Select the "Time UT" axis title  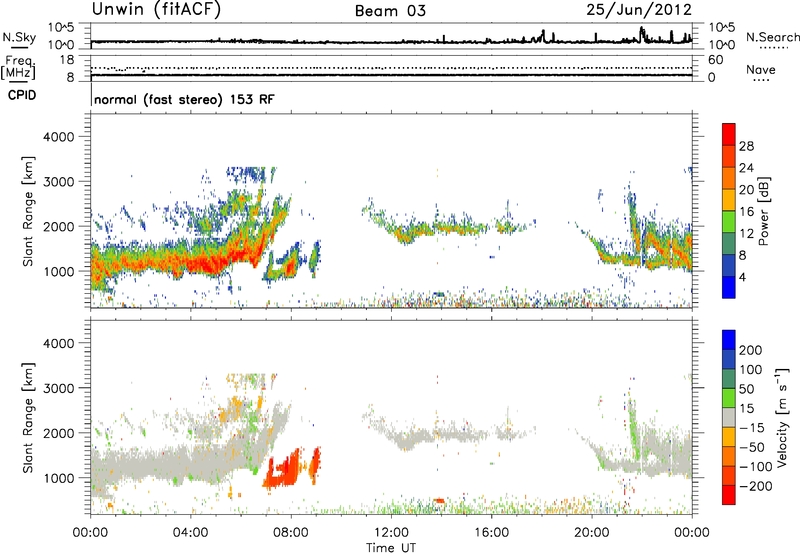coord(391,548)
